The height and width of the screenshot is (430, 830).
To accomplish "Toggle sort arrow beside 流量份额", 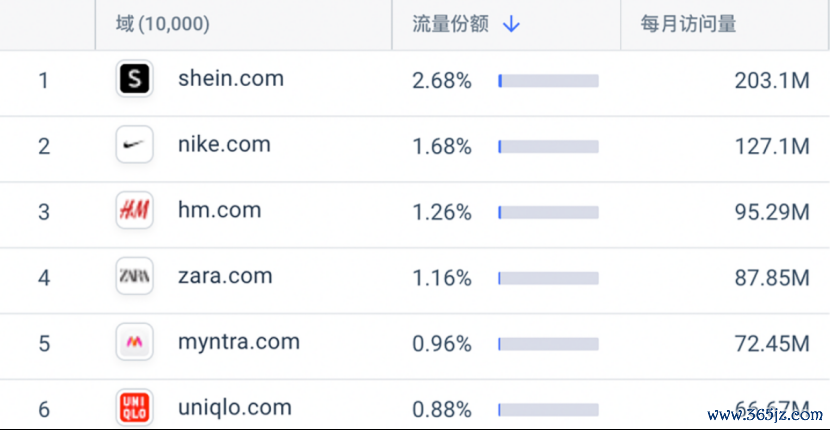I will pyautogui.click(x=511, y=24).
